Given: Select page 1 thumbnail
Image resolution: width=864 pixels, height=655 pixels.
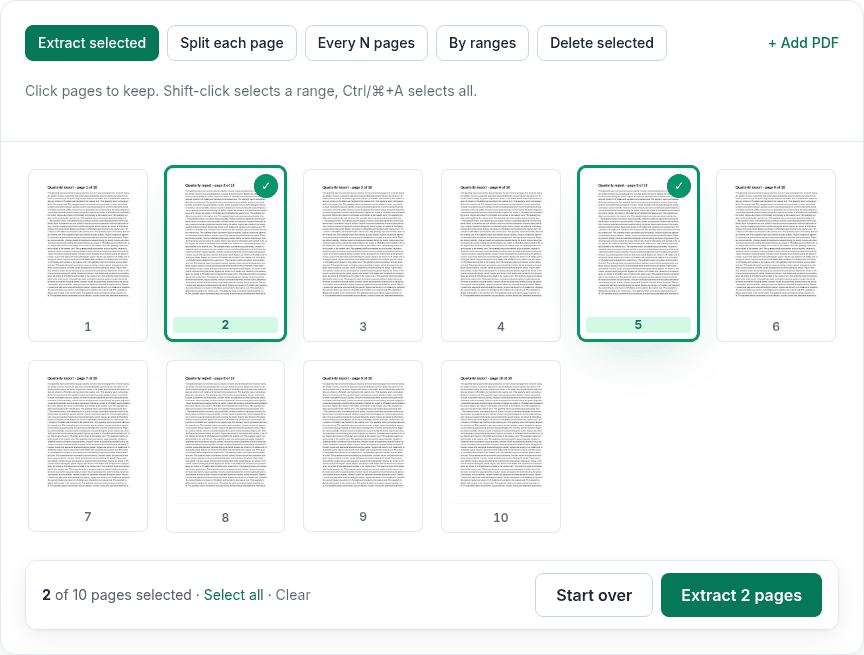Looking at the screenshot, I should click(88, 255).
